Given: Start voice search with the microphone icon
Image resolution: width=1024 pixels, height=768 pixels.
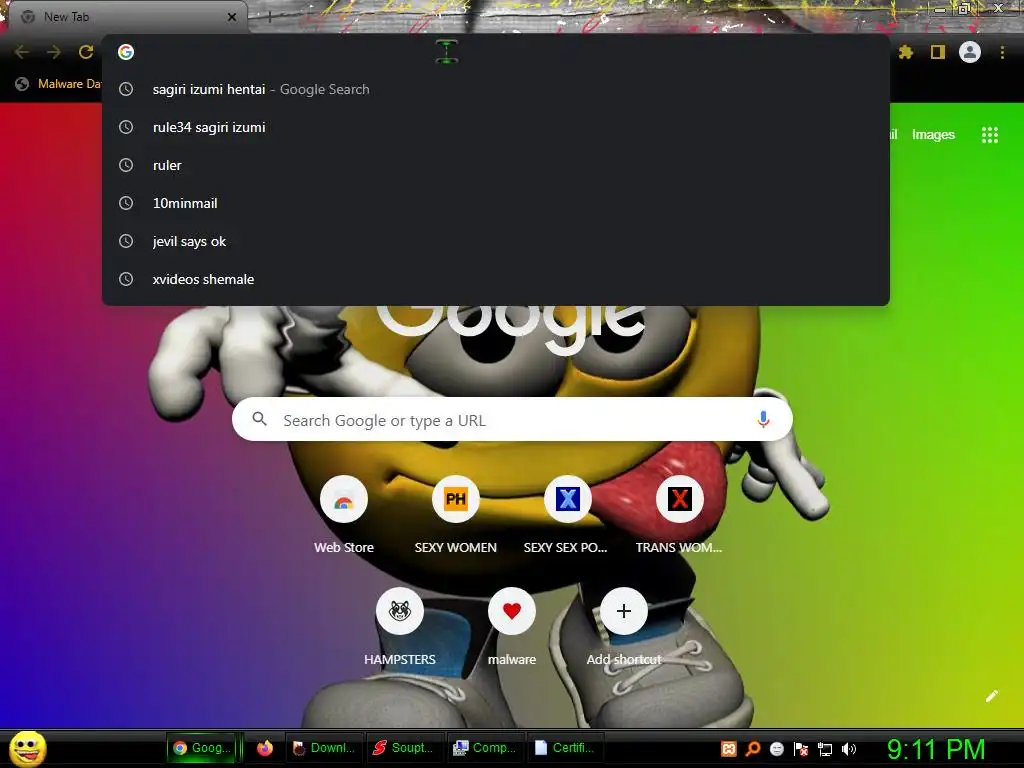Looking at the screenshot, I should point(763,419).
